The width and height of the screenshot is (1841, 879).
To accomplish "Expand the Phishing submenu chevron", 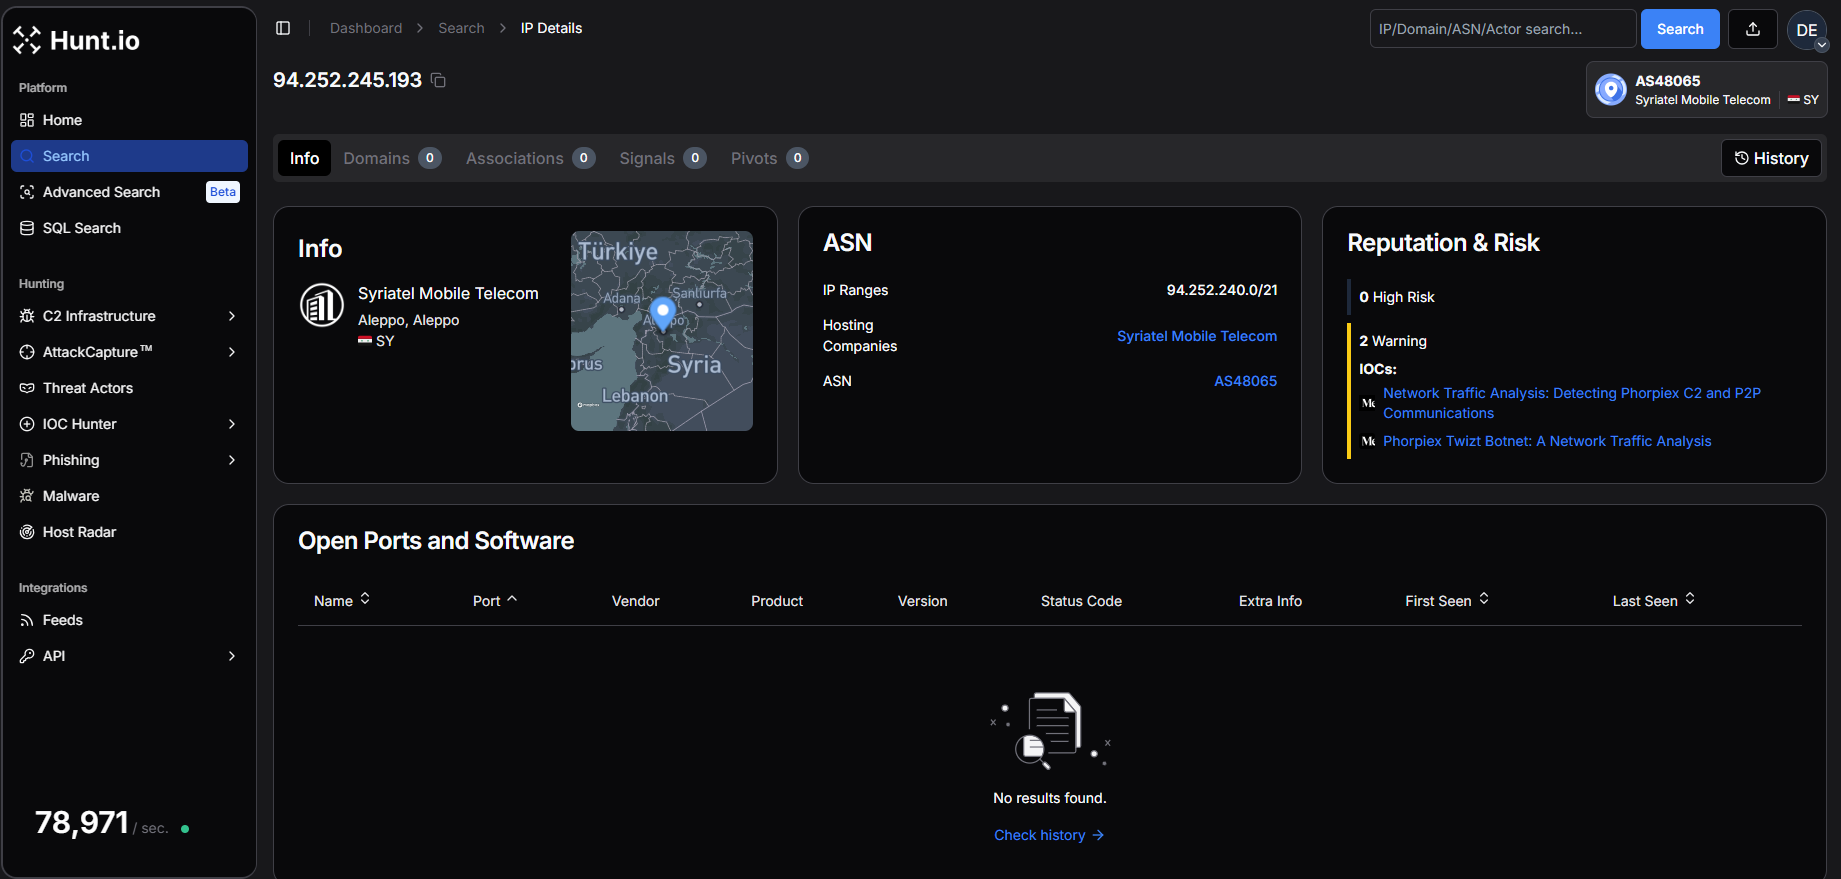I will coord(232,460).
